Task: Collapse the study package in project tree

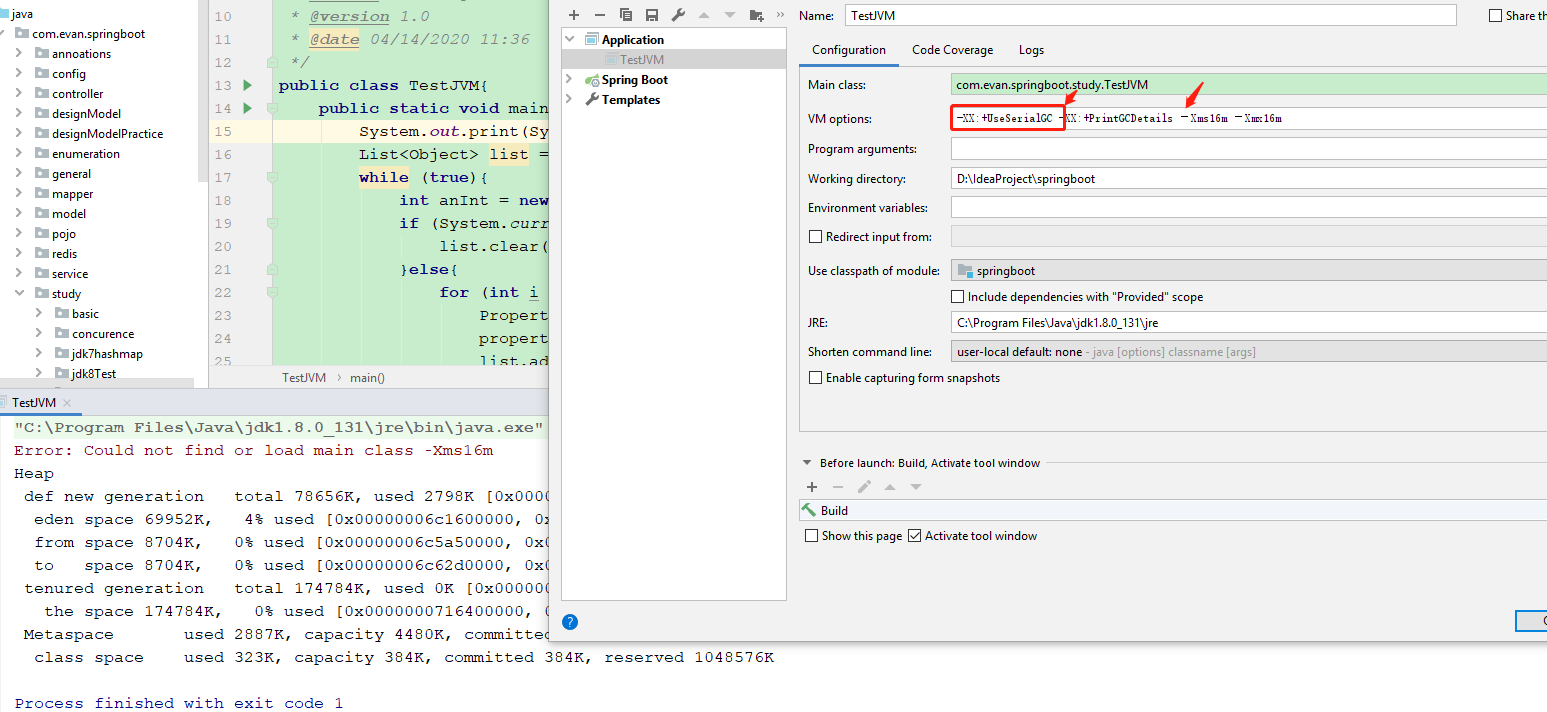Action: [x=19, y=293]
